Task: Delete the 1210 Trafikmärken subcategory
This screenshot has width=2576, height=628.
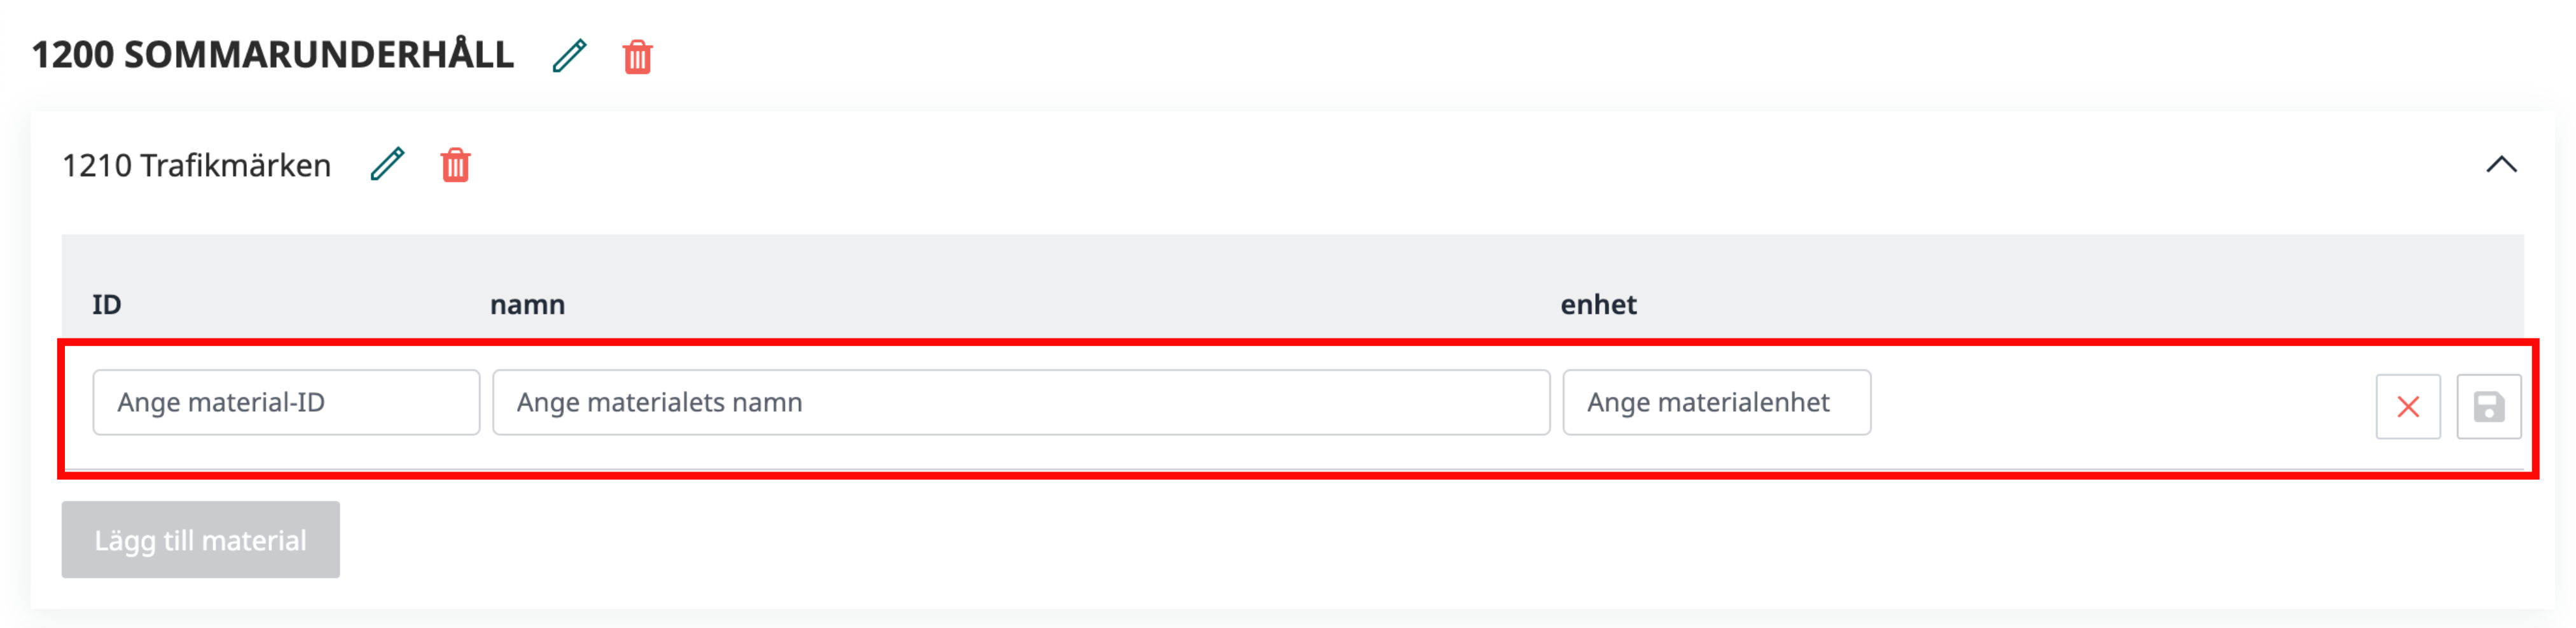Action: (455, 165)
